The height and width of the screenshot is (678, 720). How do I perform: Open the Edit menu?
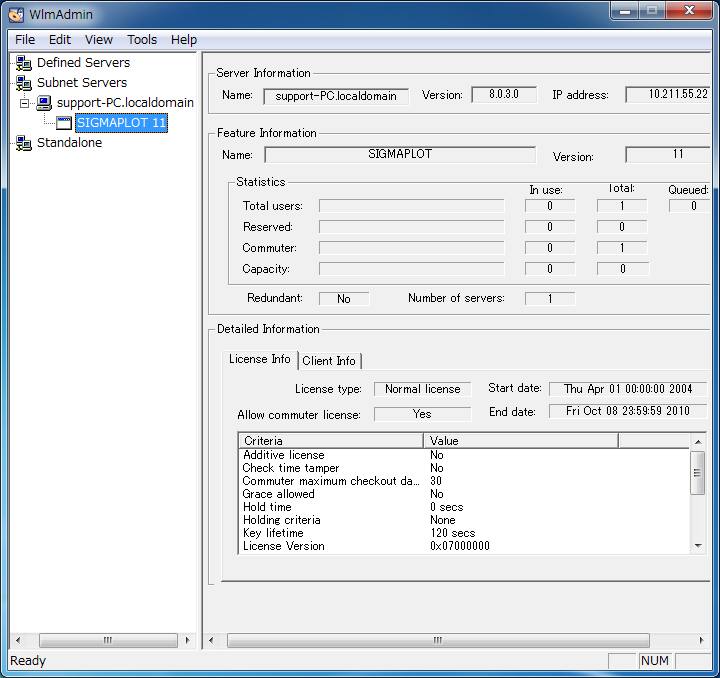tap(60, 40)
